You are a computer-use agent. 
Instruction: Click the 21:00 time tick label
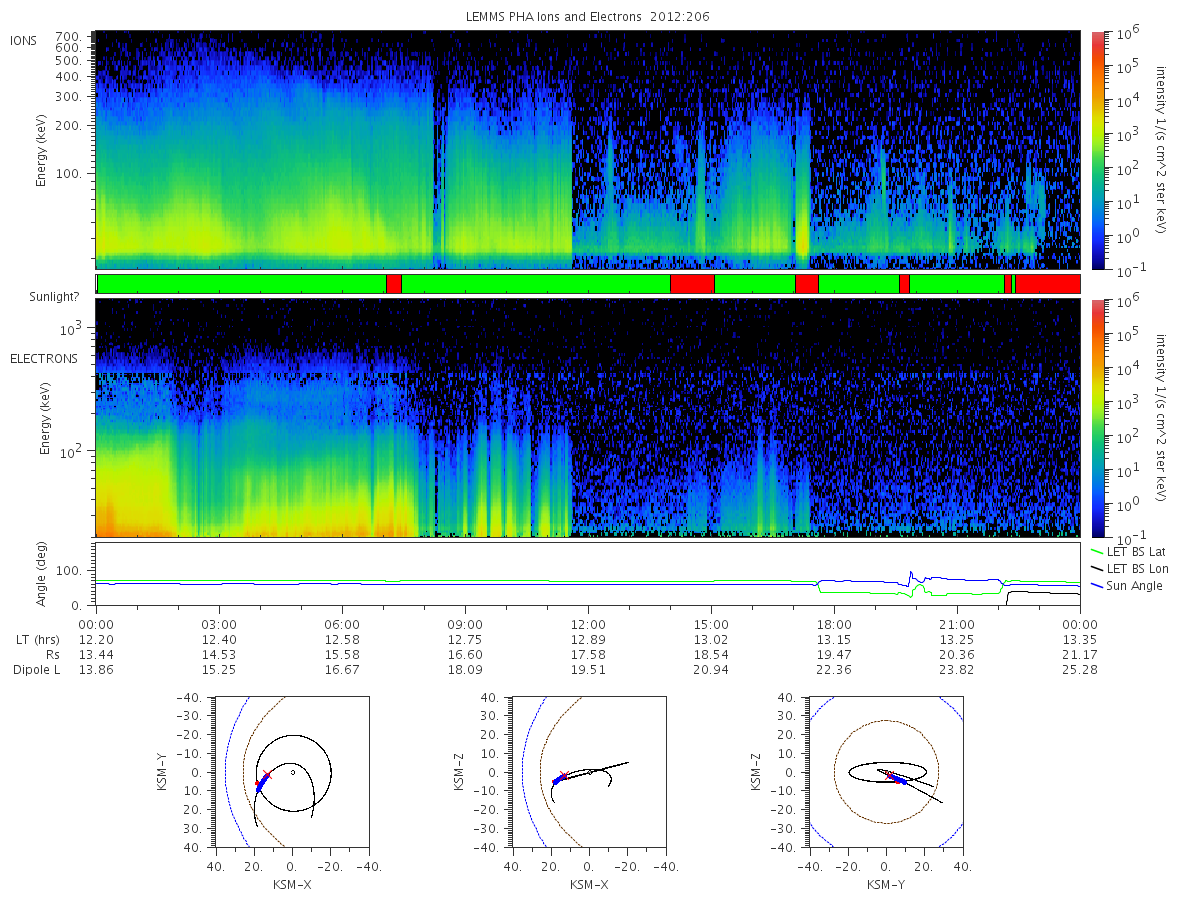coord(957,625)
